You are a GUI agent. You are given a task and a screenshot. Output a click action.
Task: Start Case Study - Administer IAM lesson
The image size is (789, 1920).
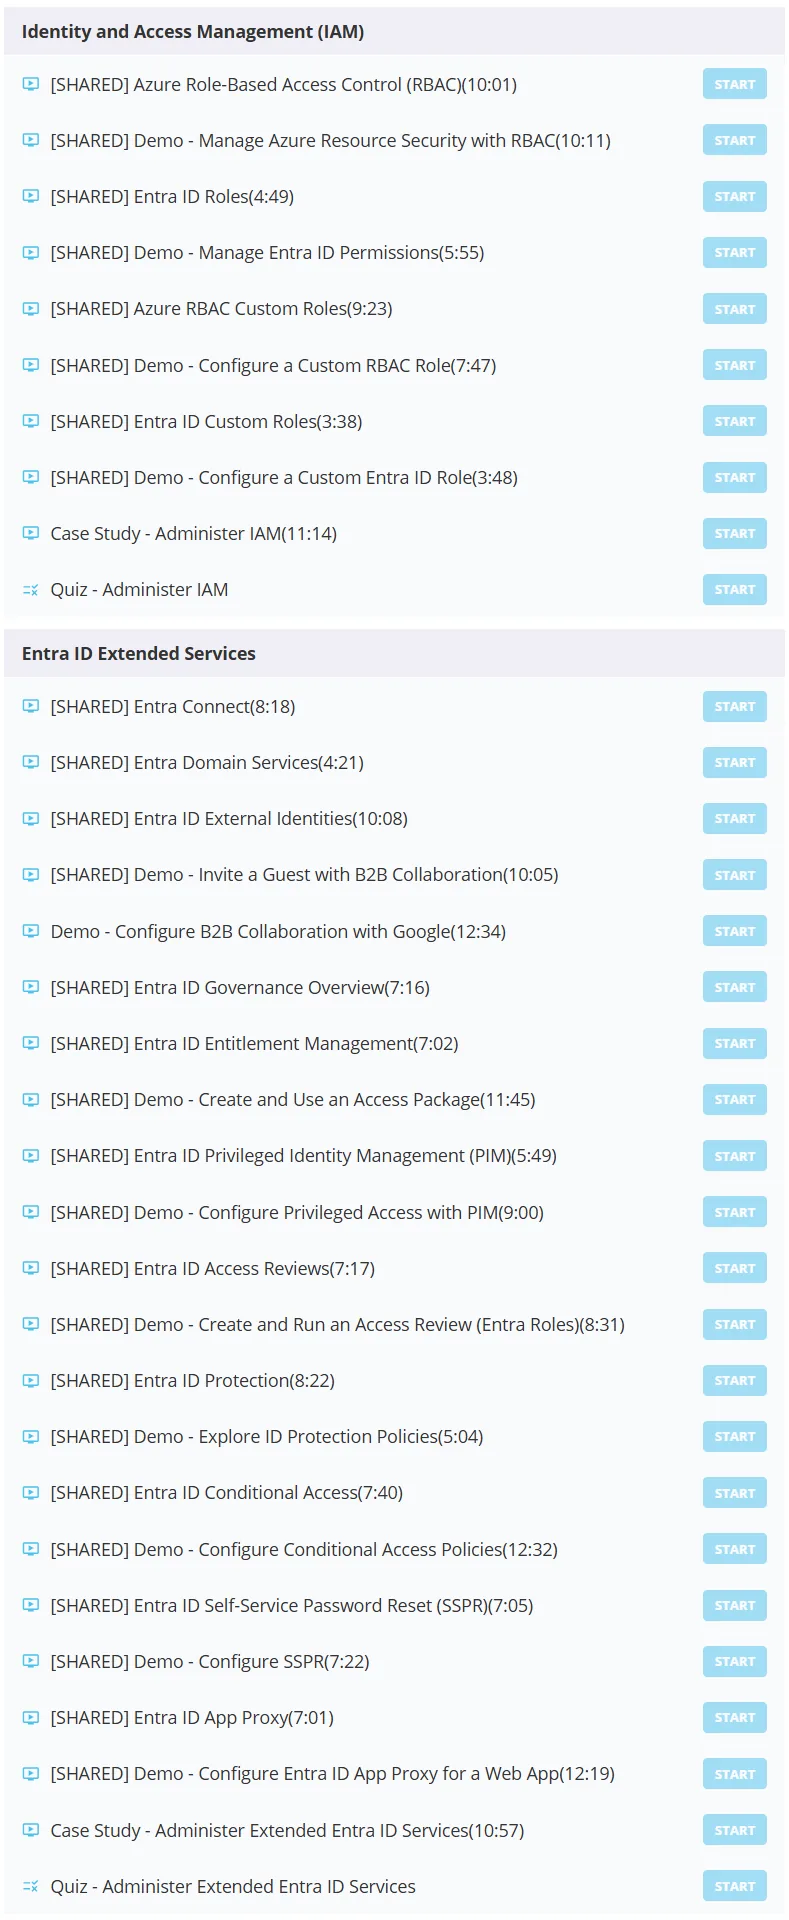(735, 533)
